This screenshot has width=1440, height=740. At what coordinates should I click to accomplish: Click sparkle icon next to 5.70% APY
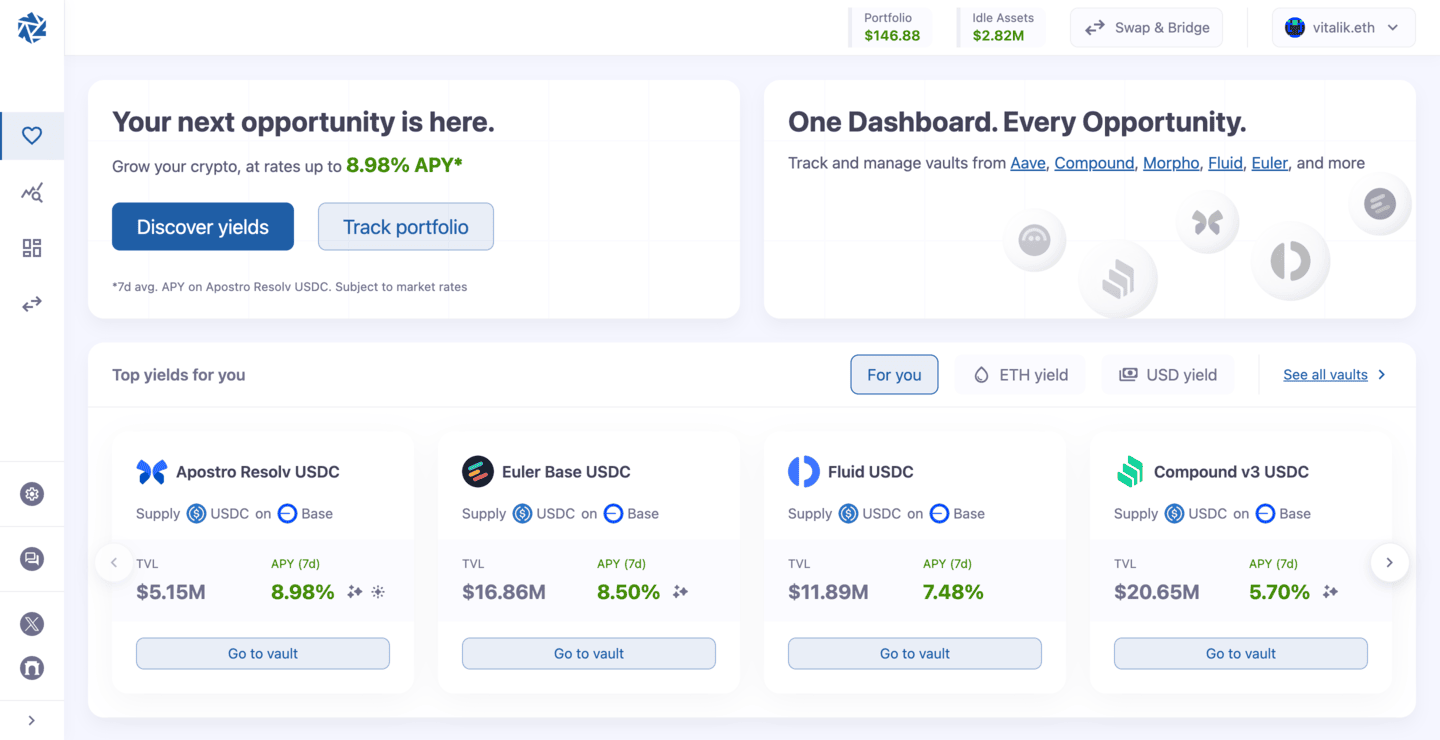[1330, 592]
